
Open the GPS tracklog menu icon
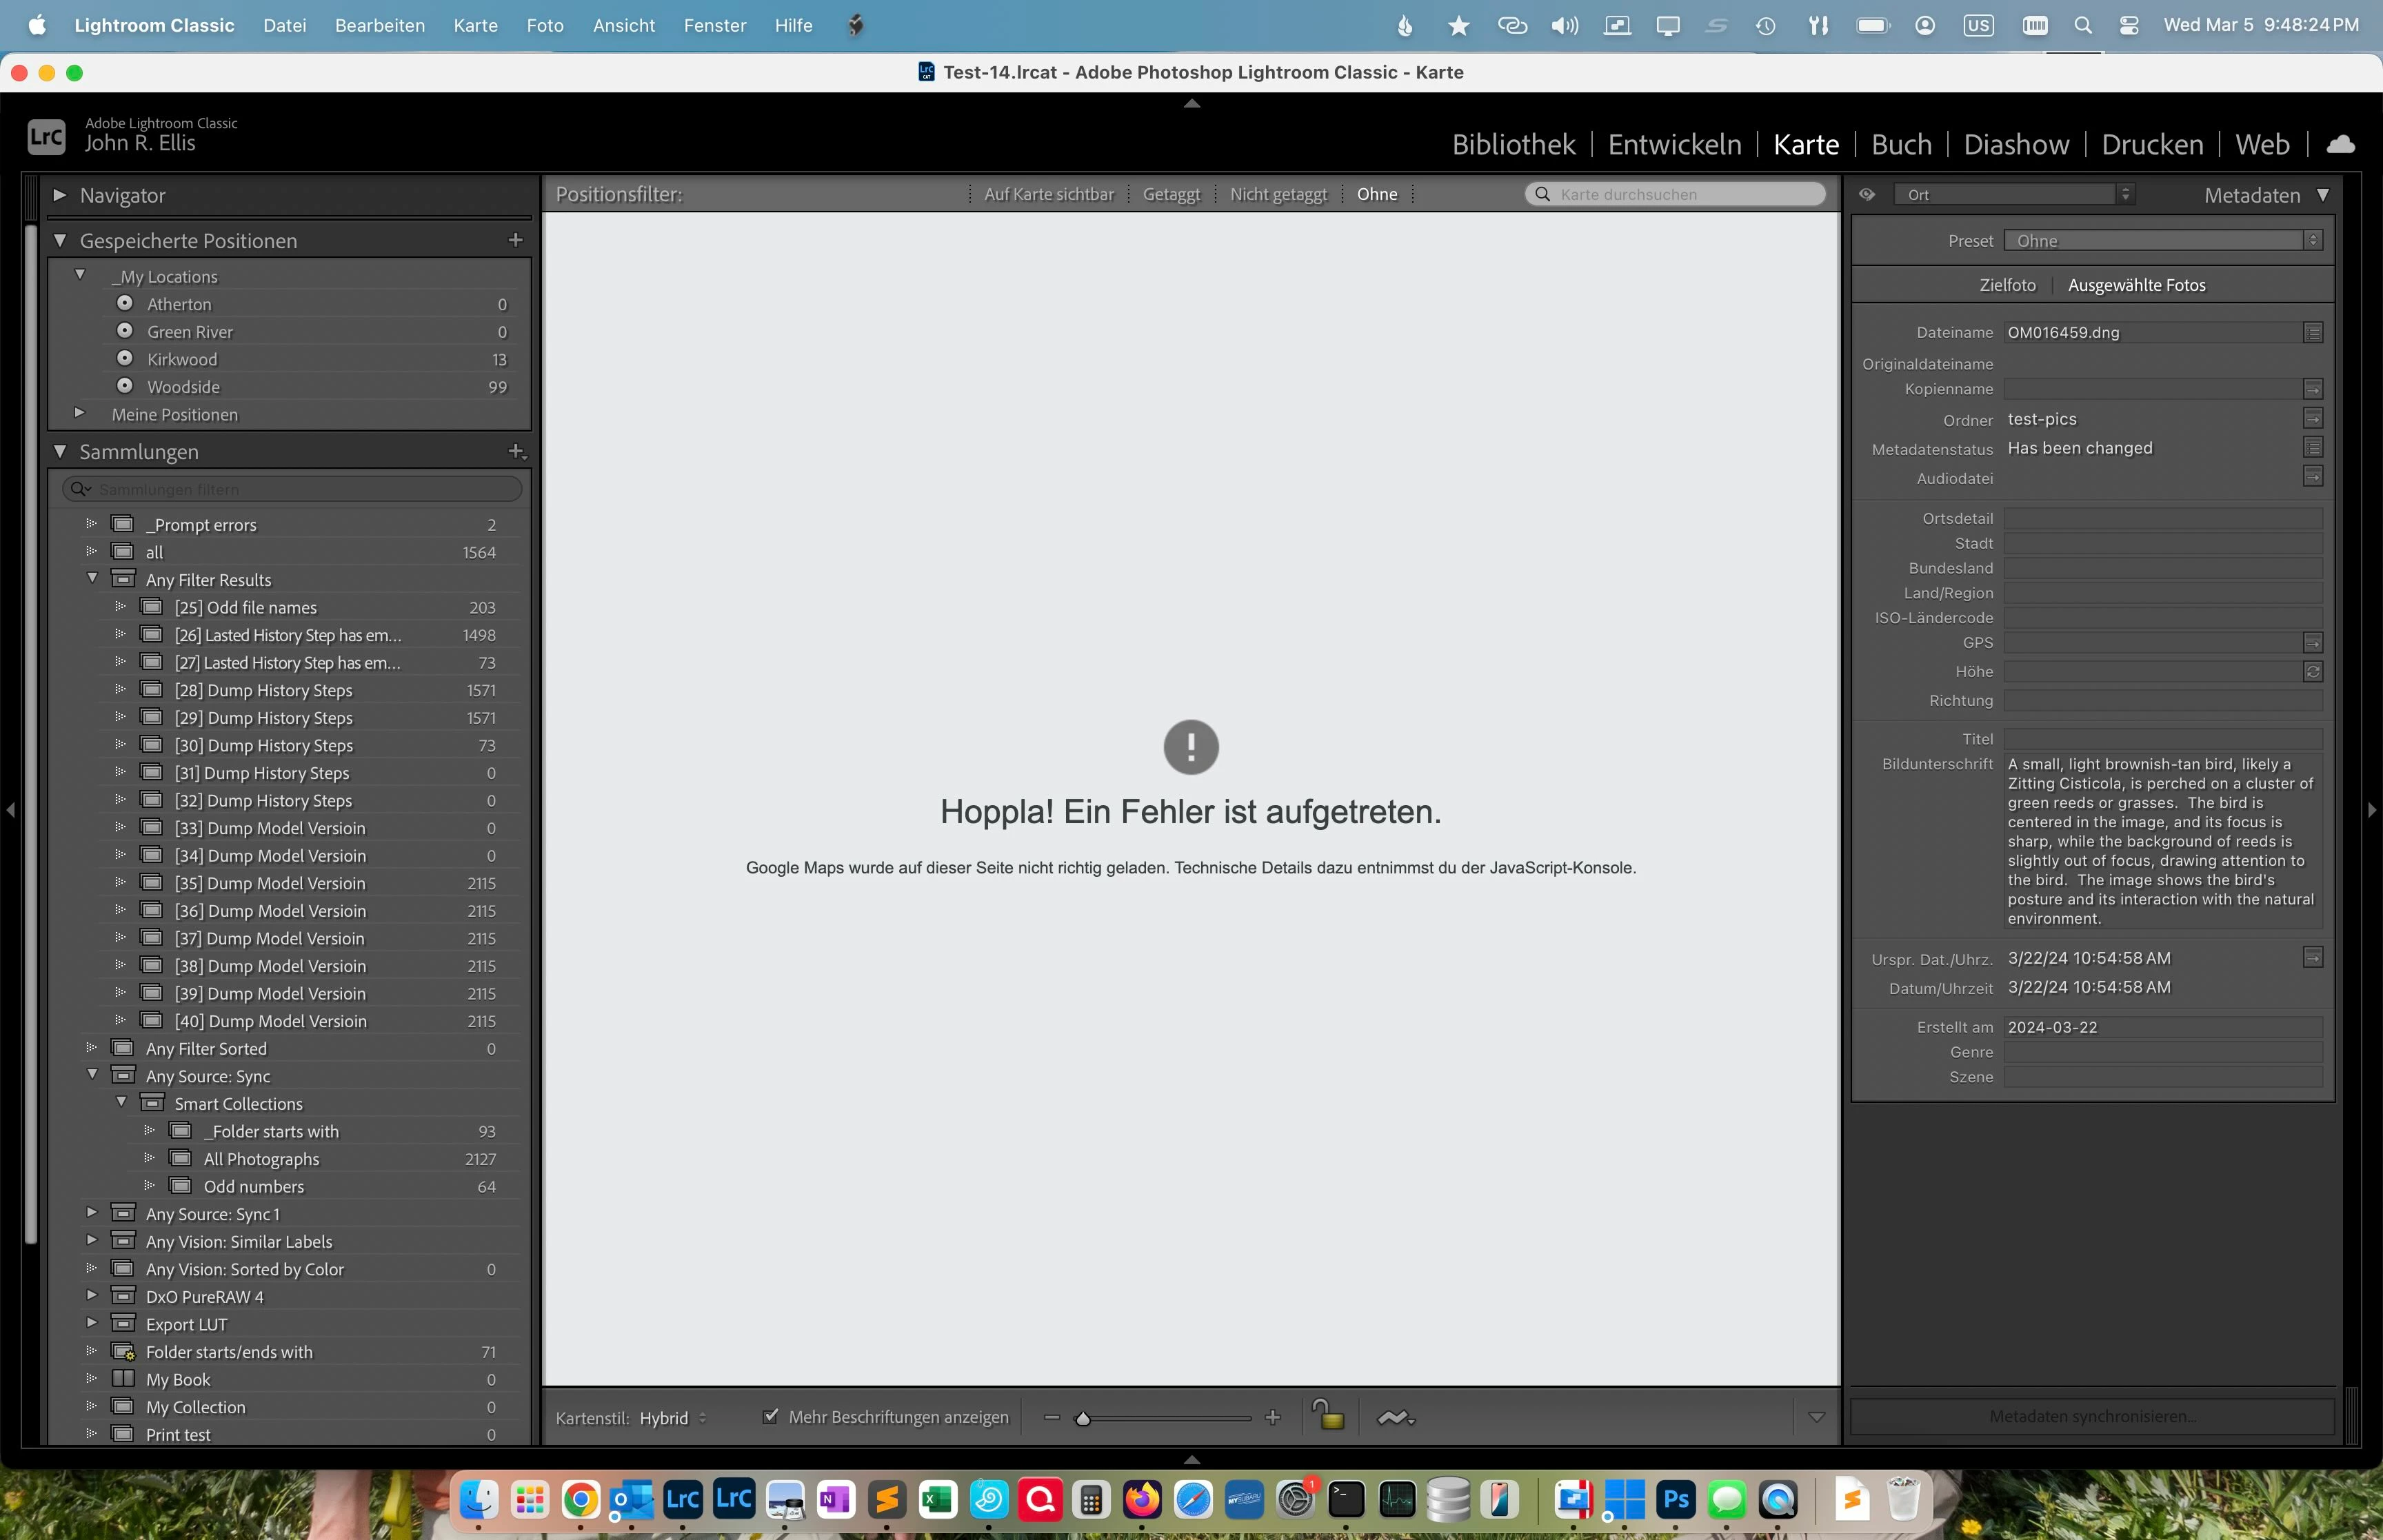(x=1395, y=1417)
